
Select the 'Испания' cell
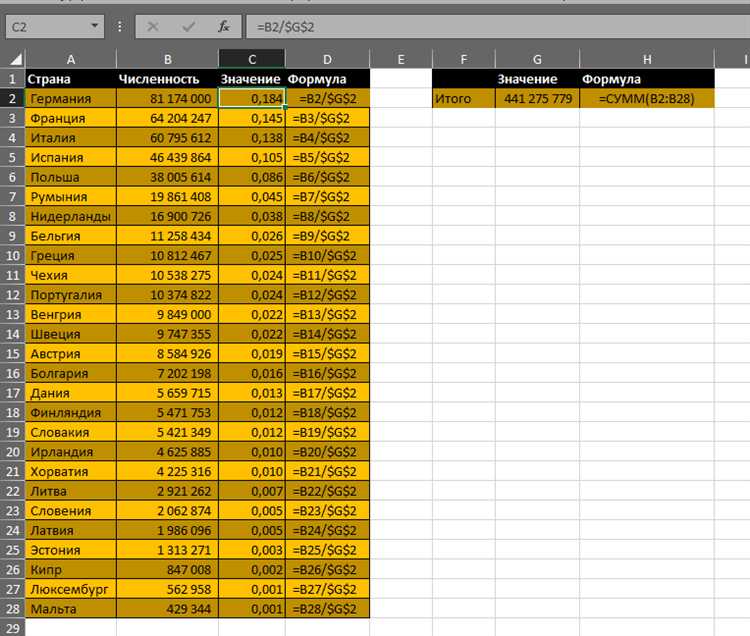tap(71, 157)
